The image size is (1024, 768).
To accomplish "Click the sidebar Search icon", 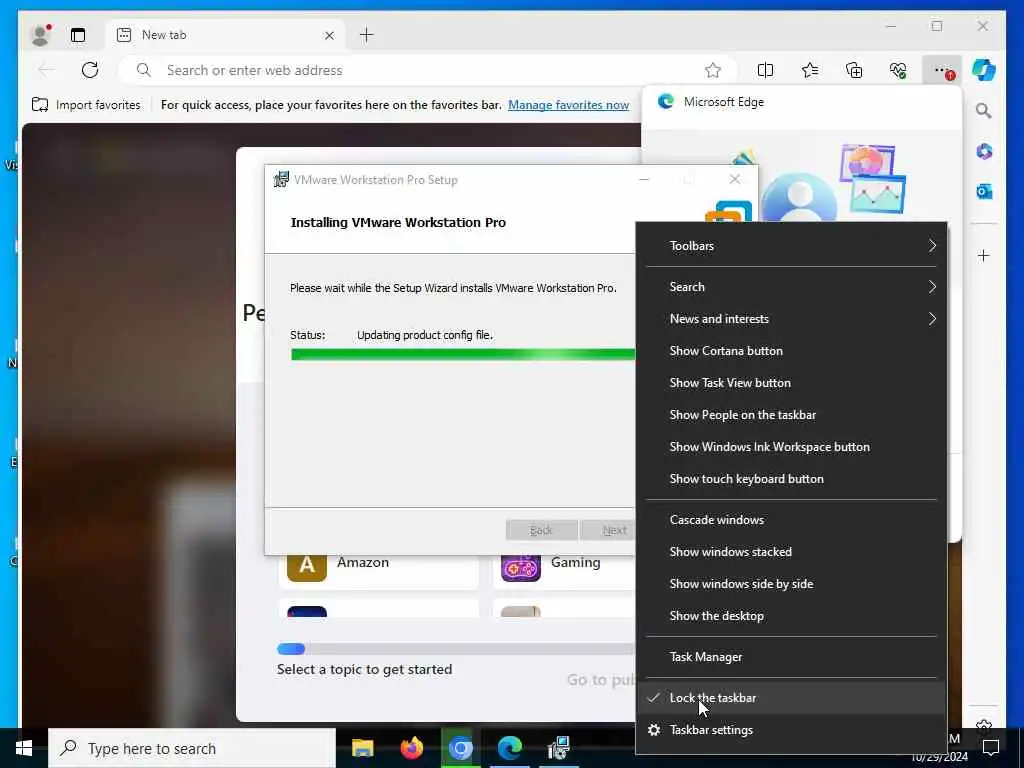I will click(984, 111).
